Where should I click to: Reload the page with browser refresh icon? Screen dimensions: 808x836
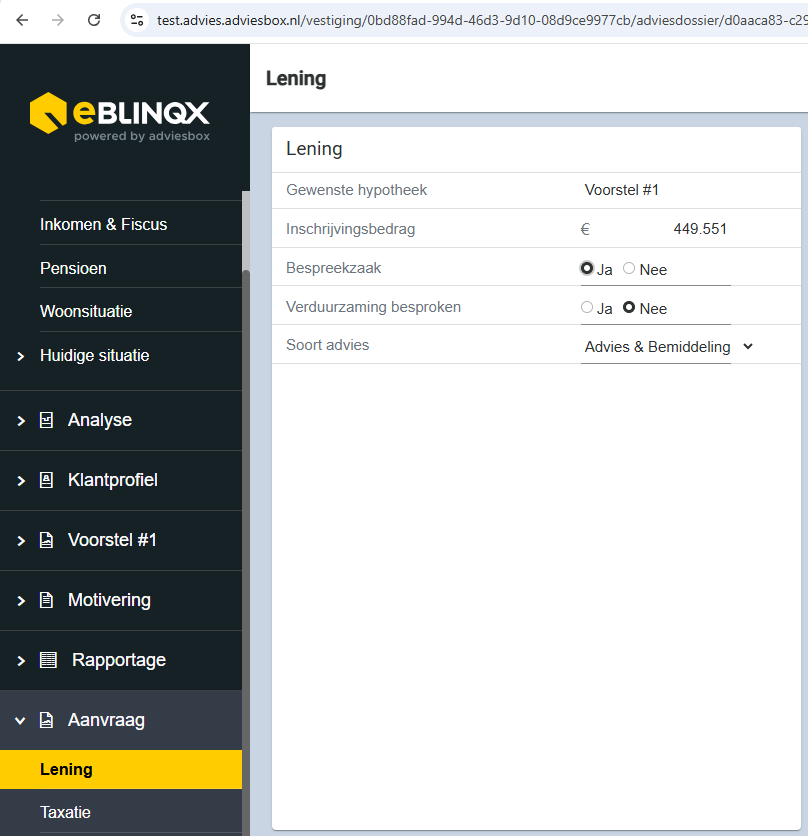coord(94,20)
